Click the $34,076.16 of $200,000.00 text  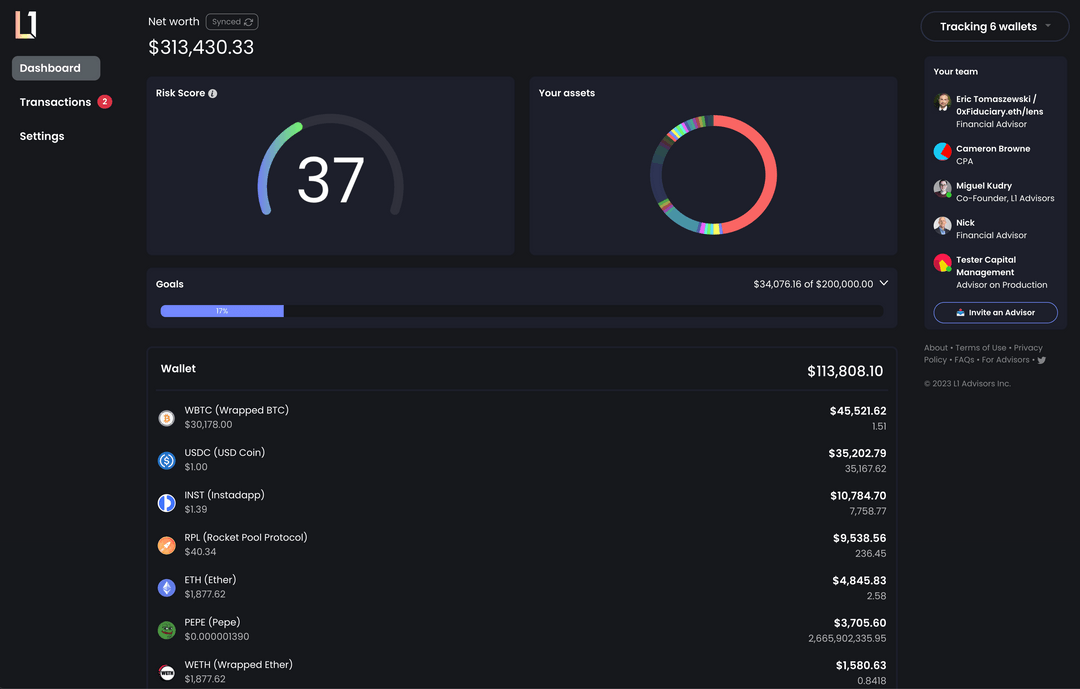tap(813, 284)
